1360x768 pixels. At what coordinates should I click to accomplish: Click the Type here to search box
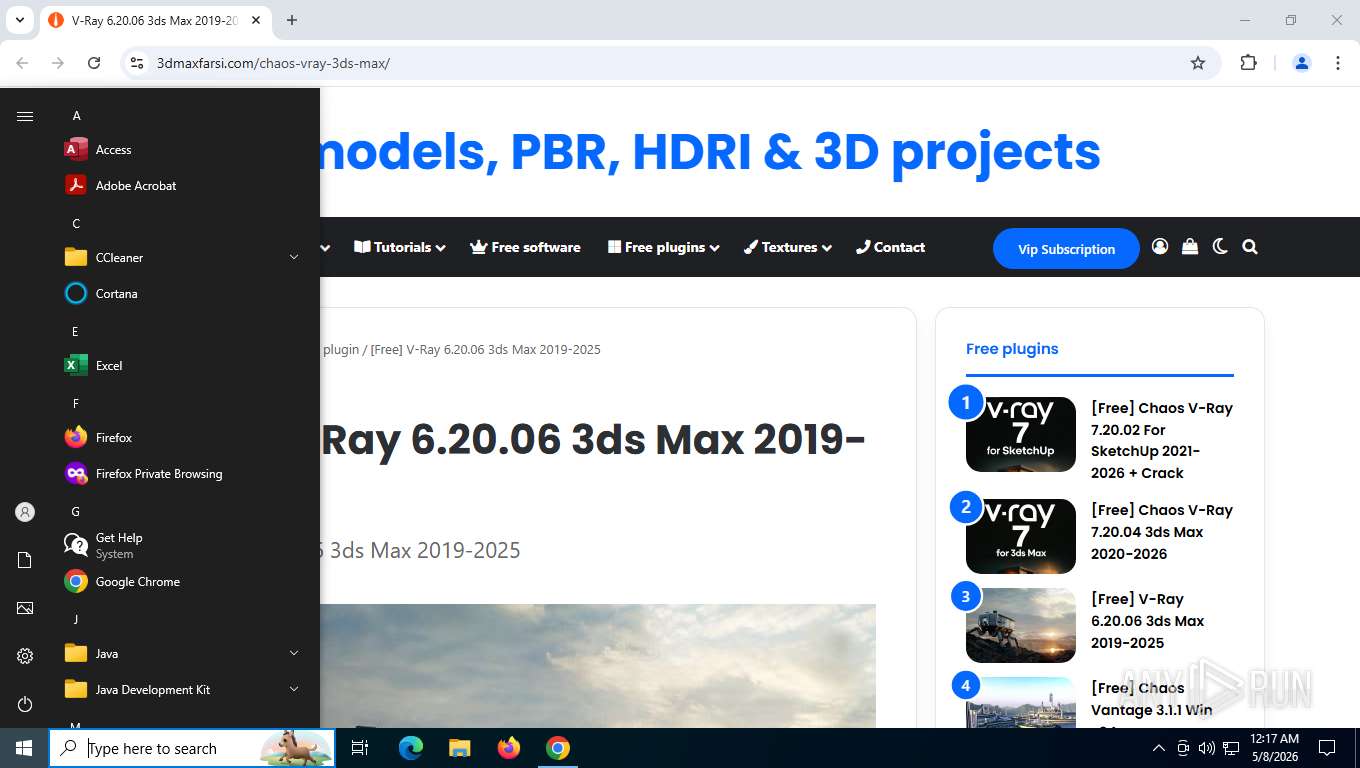click(x=192, y=748)
